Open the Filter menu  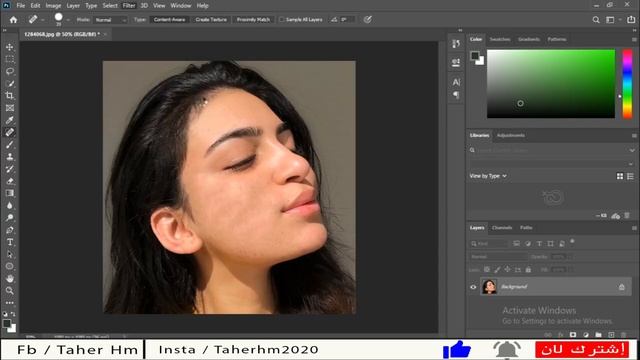pyautogui.click(x=129, y=6)
